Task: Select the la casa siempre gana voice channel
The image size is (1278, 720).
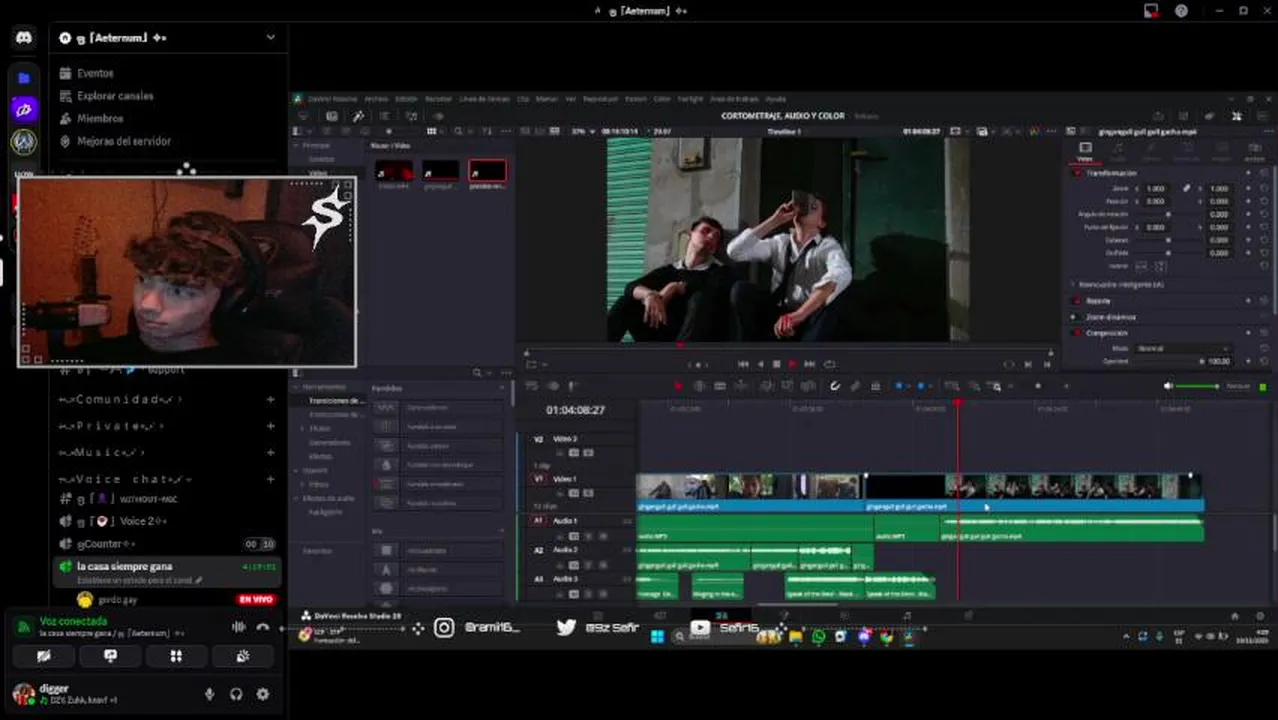Action: (167, 572)
